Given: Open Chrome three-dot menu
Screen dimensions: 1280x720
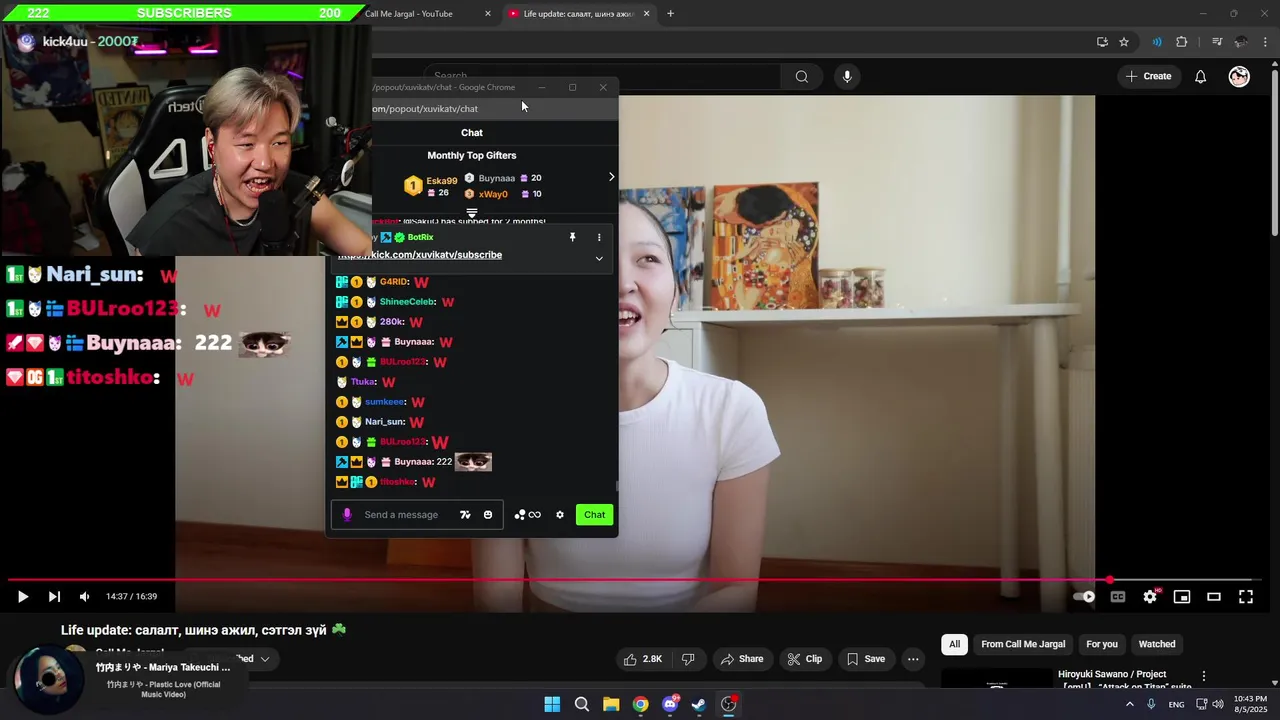Looking at the screenshot, I should 1266,42.
